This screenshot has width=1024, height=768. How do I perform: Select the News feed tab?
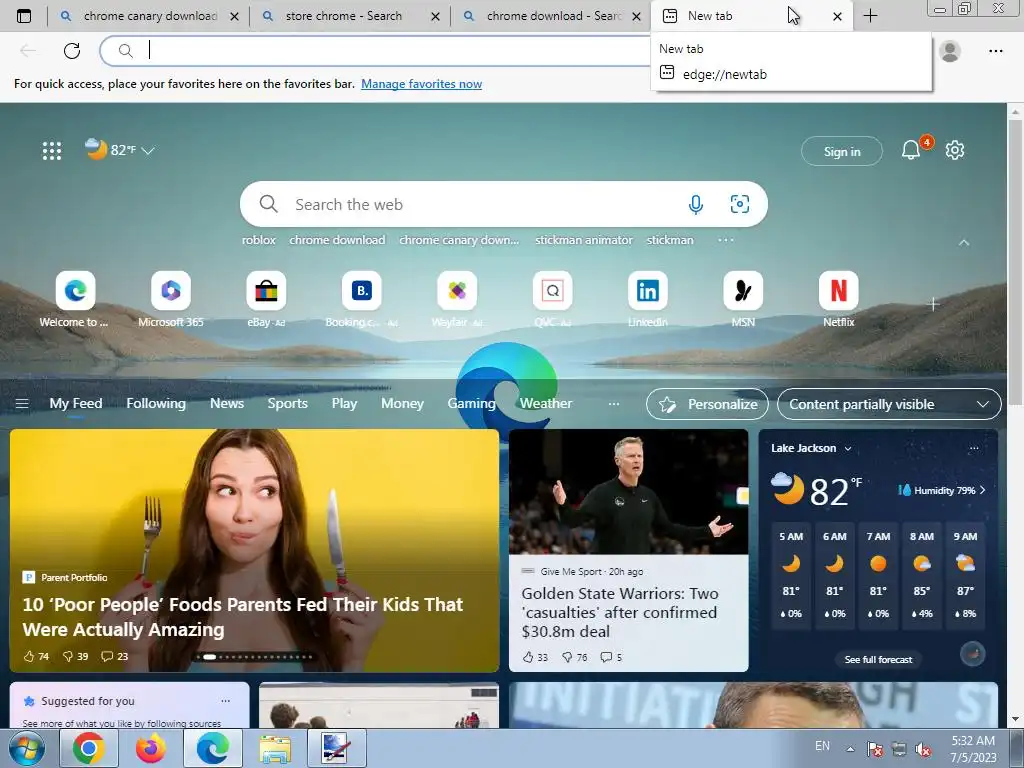(x=227, y=404)
